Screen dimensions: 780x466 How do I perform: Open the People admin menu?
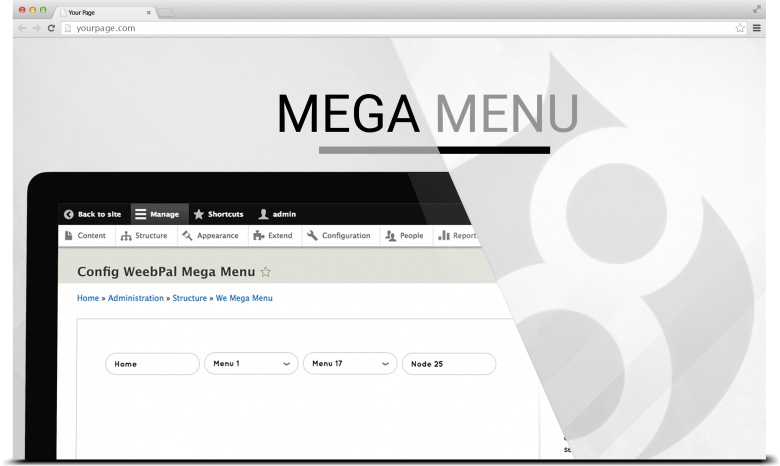pos(405,236)
